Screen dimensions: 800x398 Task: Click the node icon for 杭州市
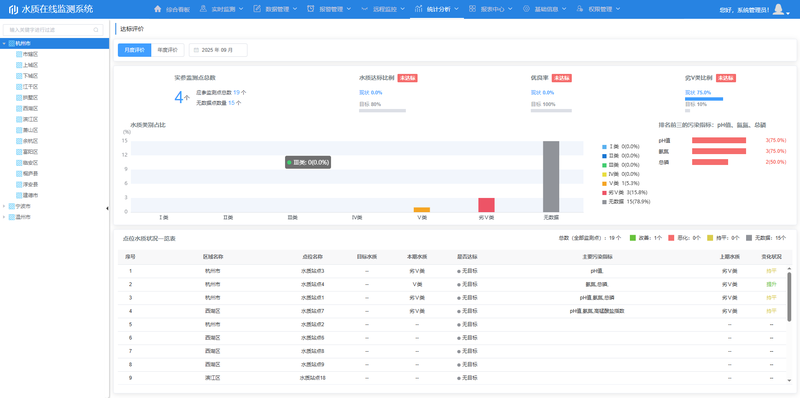click(x=12, y=43)
